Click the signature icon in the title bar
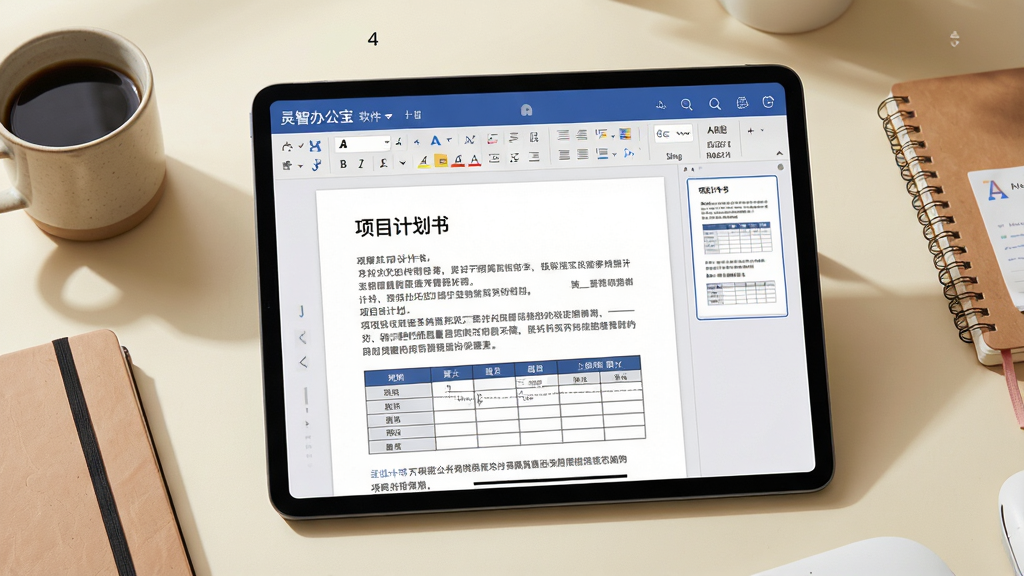Screen dimensions: 1024x576 pyautogui.click(x=661, y=104)
